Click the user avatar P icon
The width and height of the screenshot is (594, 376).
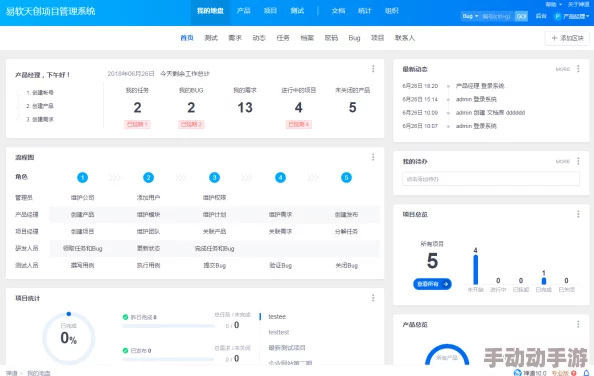557,16
